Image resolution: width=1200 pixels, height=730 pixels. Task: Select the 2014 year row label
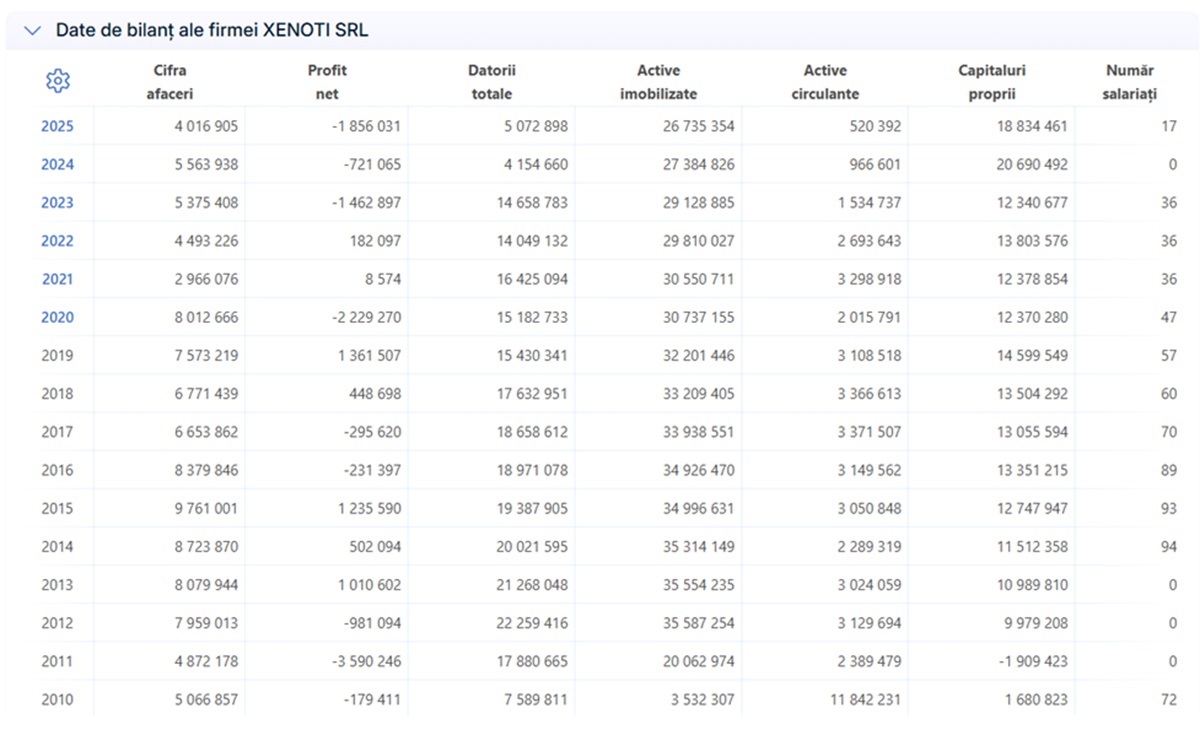(57, 547)
